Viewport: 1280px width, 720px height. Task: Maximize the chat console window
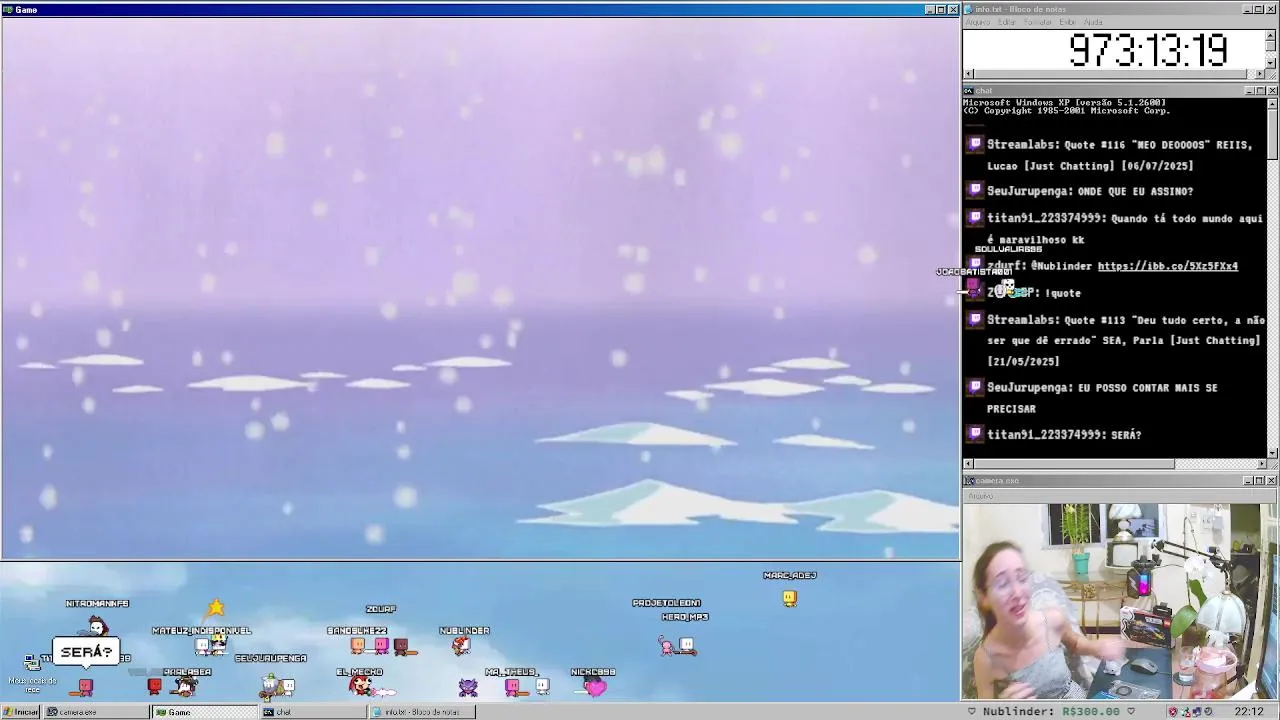[x=1260, y=91]
